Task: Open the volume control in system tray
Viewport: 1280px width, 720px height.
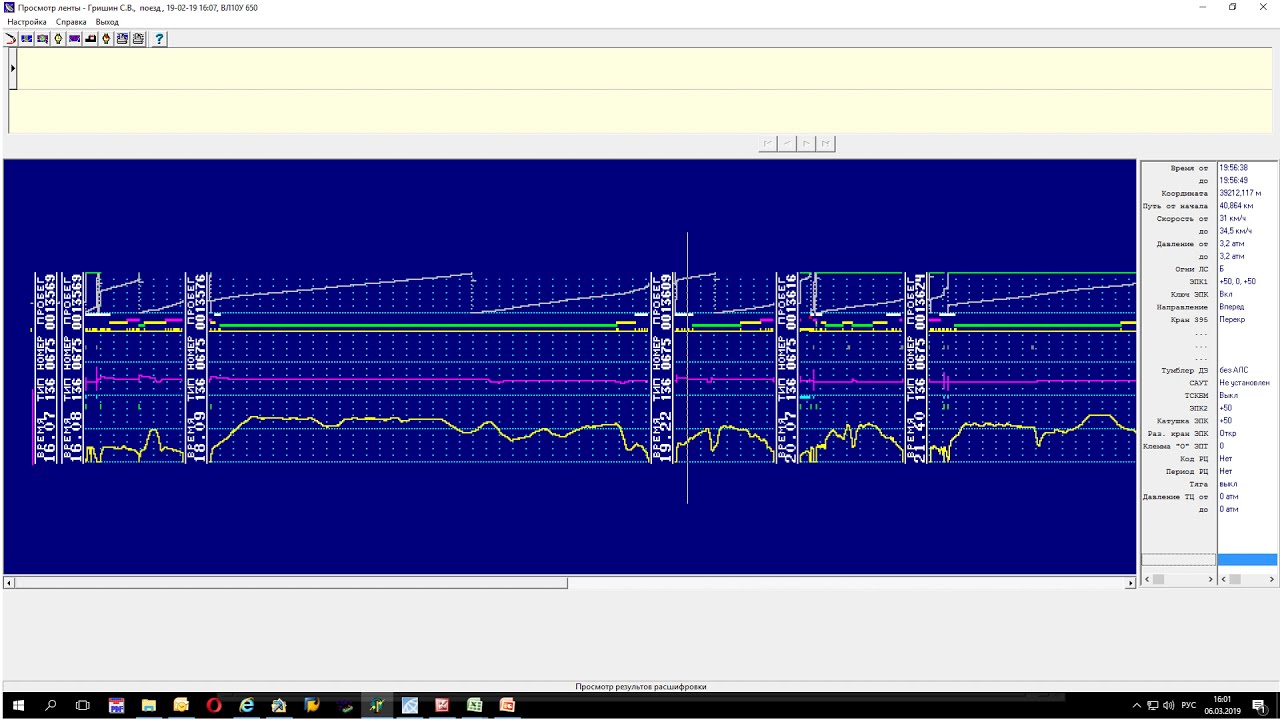Action: click(1168, 706)
